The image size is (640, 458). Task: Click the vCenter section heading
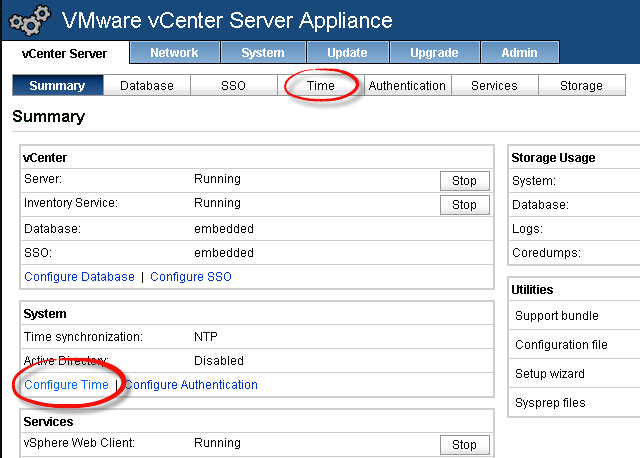[x=45, y=158]
